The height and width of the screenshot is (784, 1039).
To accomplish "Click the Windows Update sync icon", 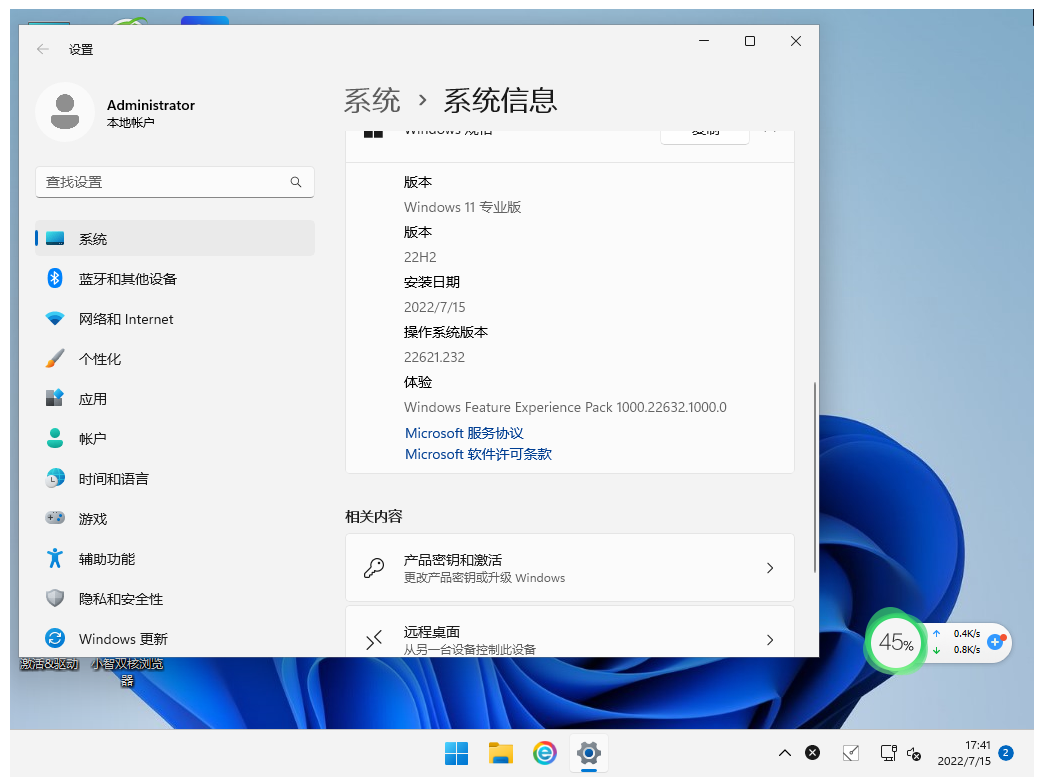I will [x=55, y=638].
